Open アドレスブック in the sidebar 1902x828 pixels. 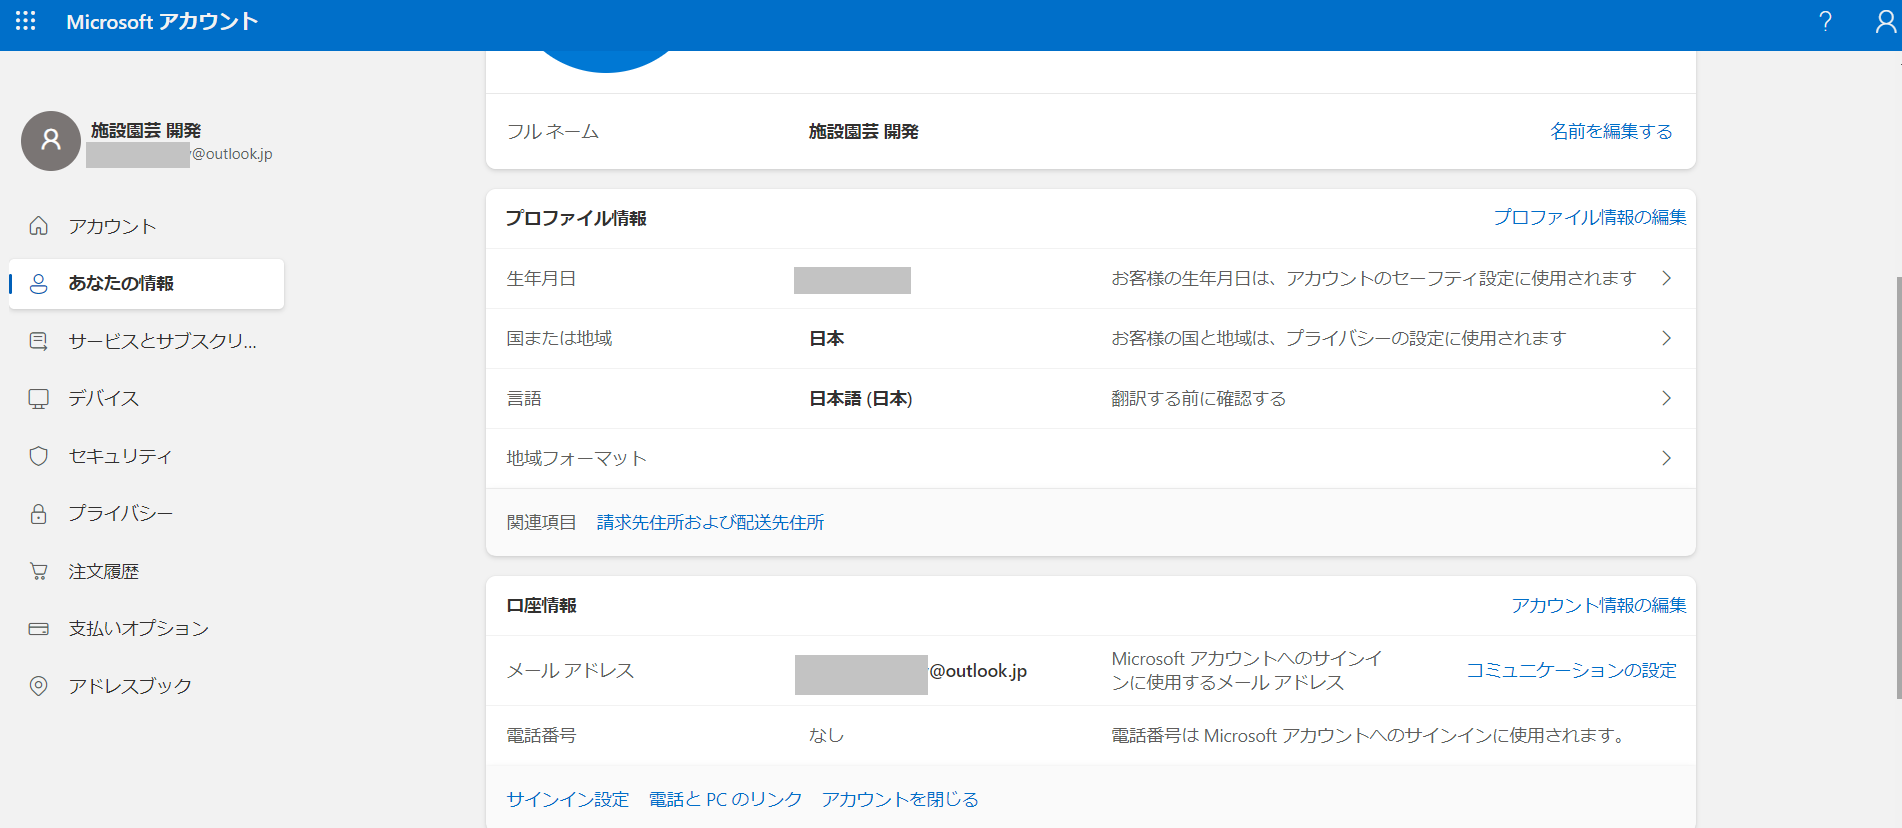pyautogui.click(x=146, y=686)
